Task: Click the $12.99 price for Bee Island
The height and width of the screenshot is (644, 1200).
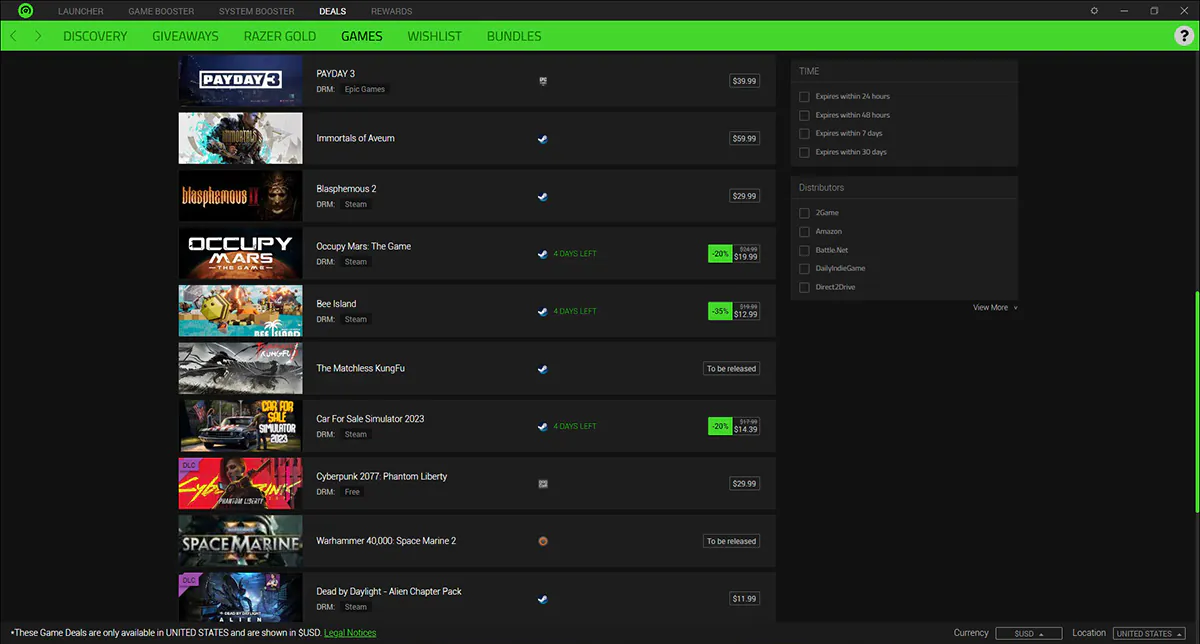Action: point(745,315)
